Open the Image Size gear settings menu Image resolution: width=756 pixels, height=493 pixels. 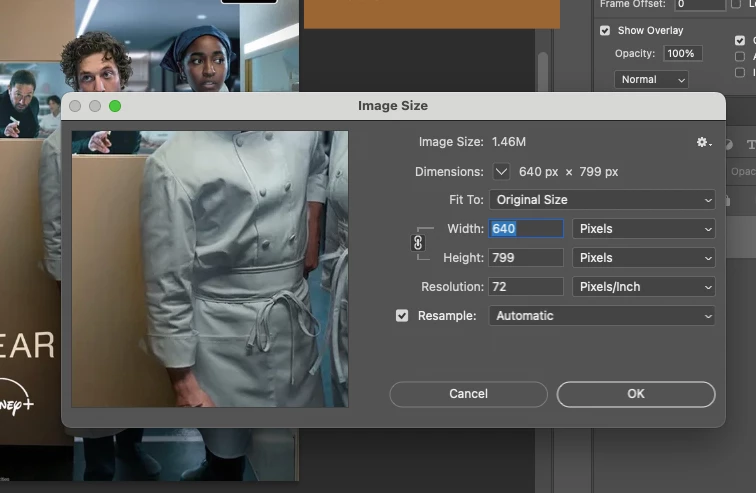click(704, 142)
